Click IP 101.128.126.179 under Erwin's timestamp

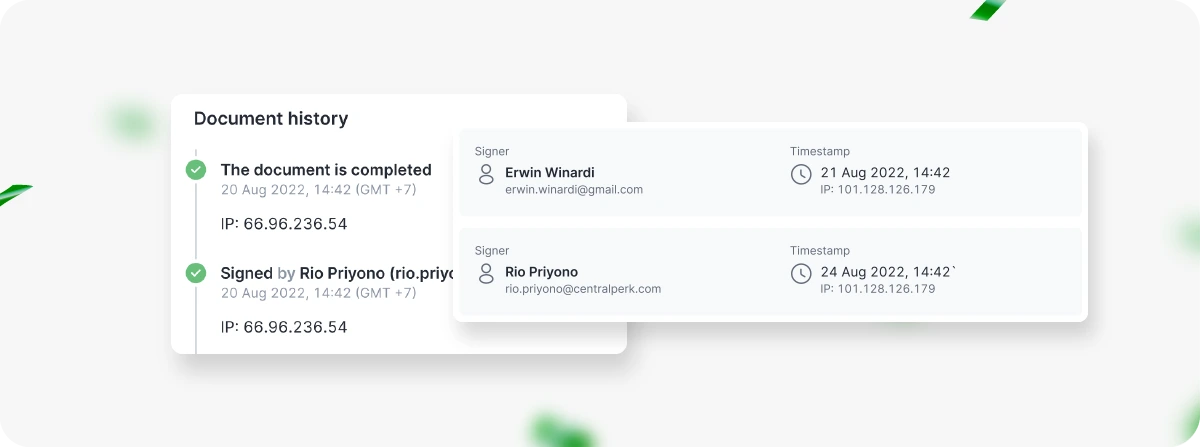coord(878,189)
